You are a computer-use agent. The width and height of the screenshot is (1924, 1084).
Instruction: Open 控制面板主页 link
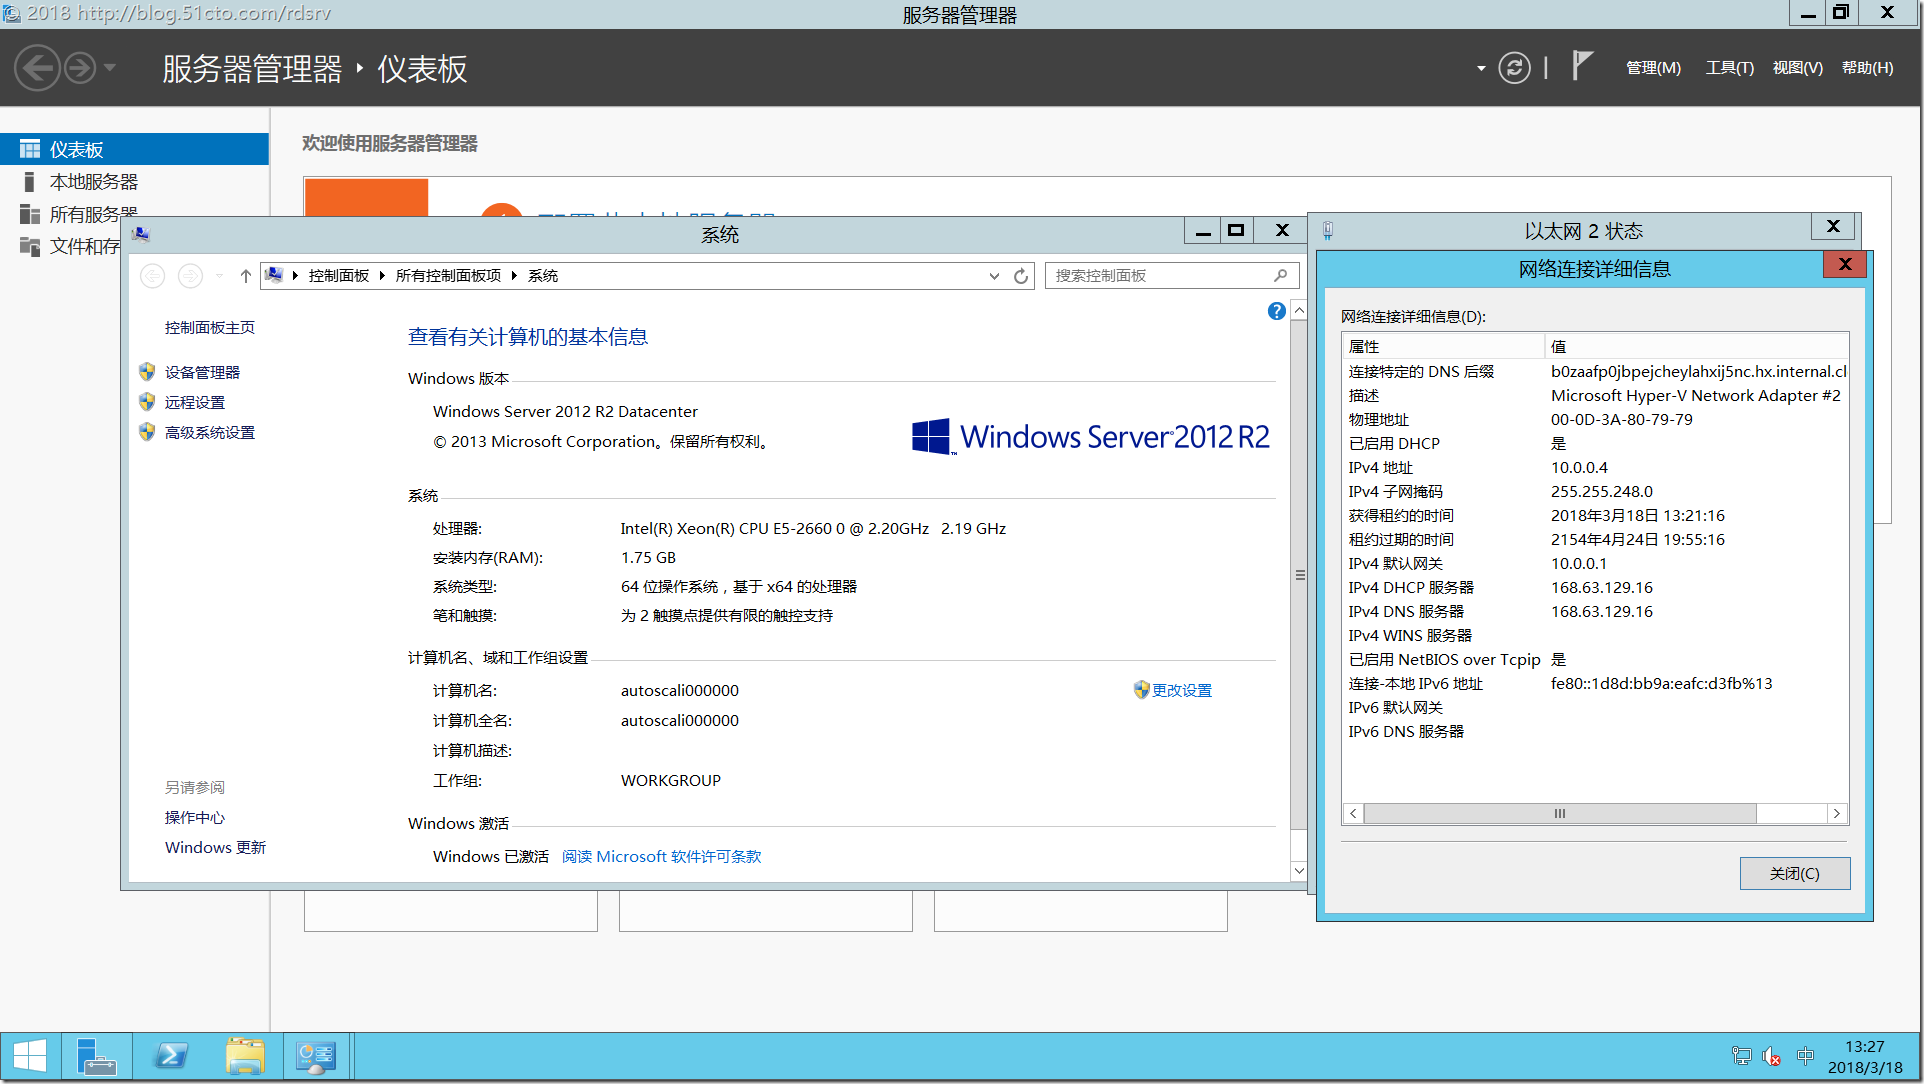(x=210, y=328)
